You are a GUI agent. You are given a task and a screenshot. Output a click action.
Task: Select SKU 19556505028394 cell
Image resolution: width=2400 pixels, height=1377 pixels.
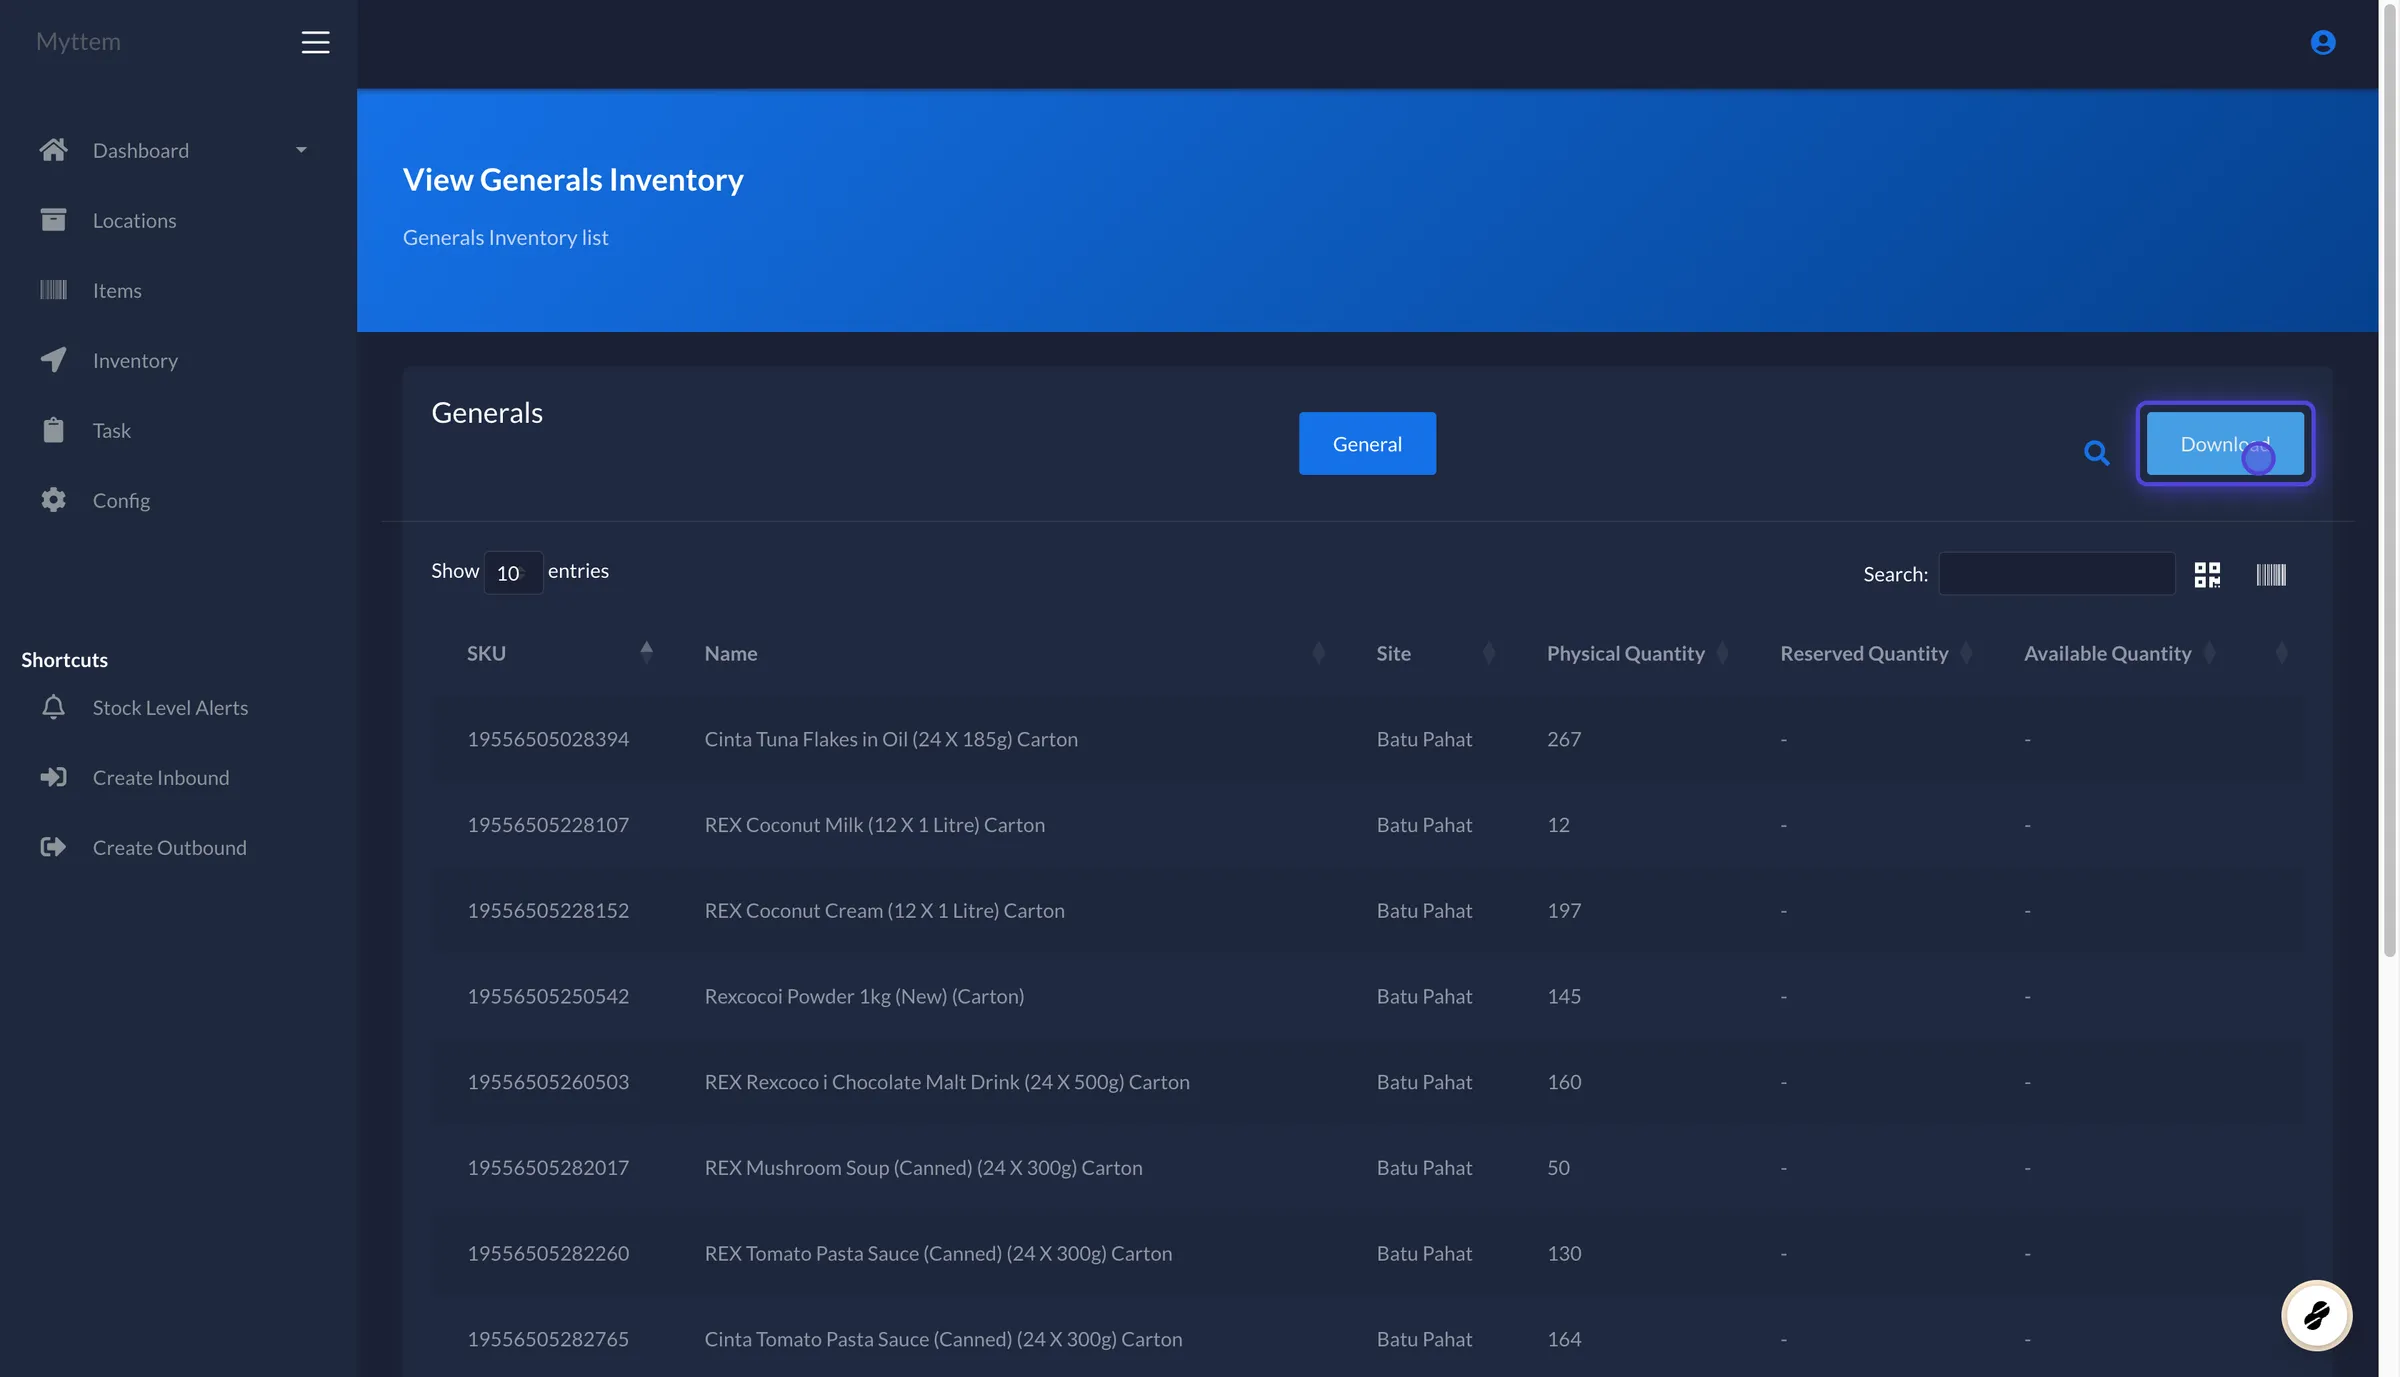pos(548,739)
